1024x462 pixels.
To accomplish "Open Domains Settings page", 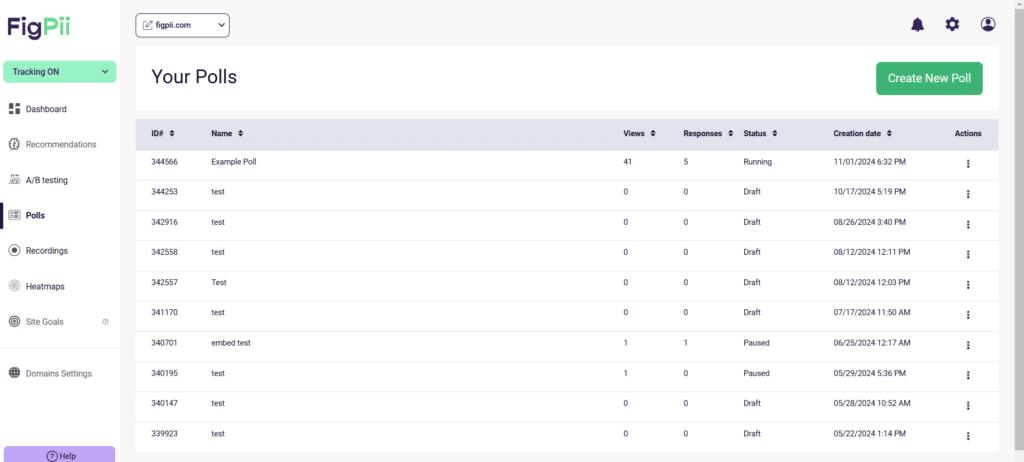I will click(x=59, y=374).
